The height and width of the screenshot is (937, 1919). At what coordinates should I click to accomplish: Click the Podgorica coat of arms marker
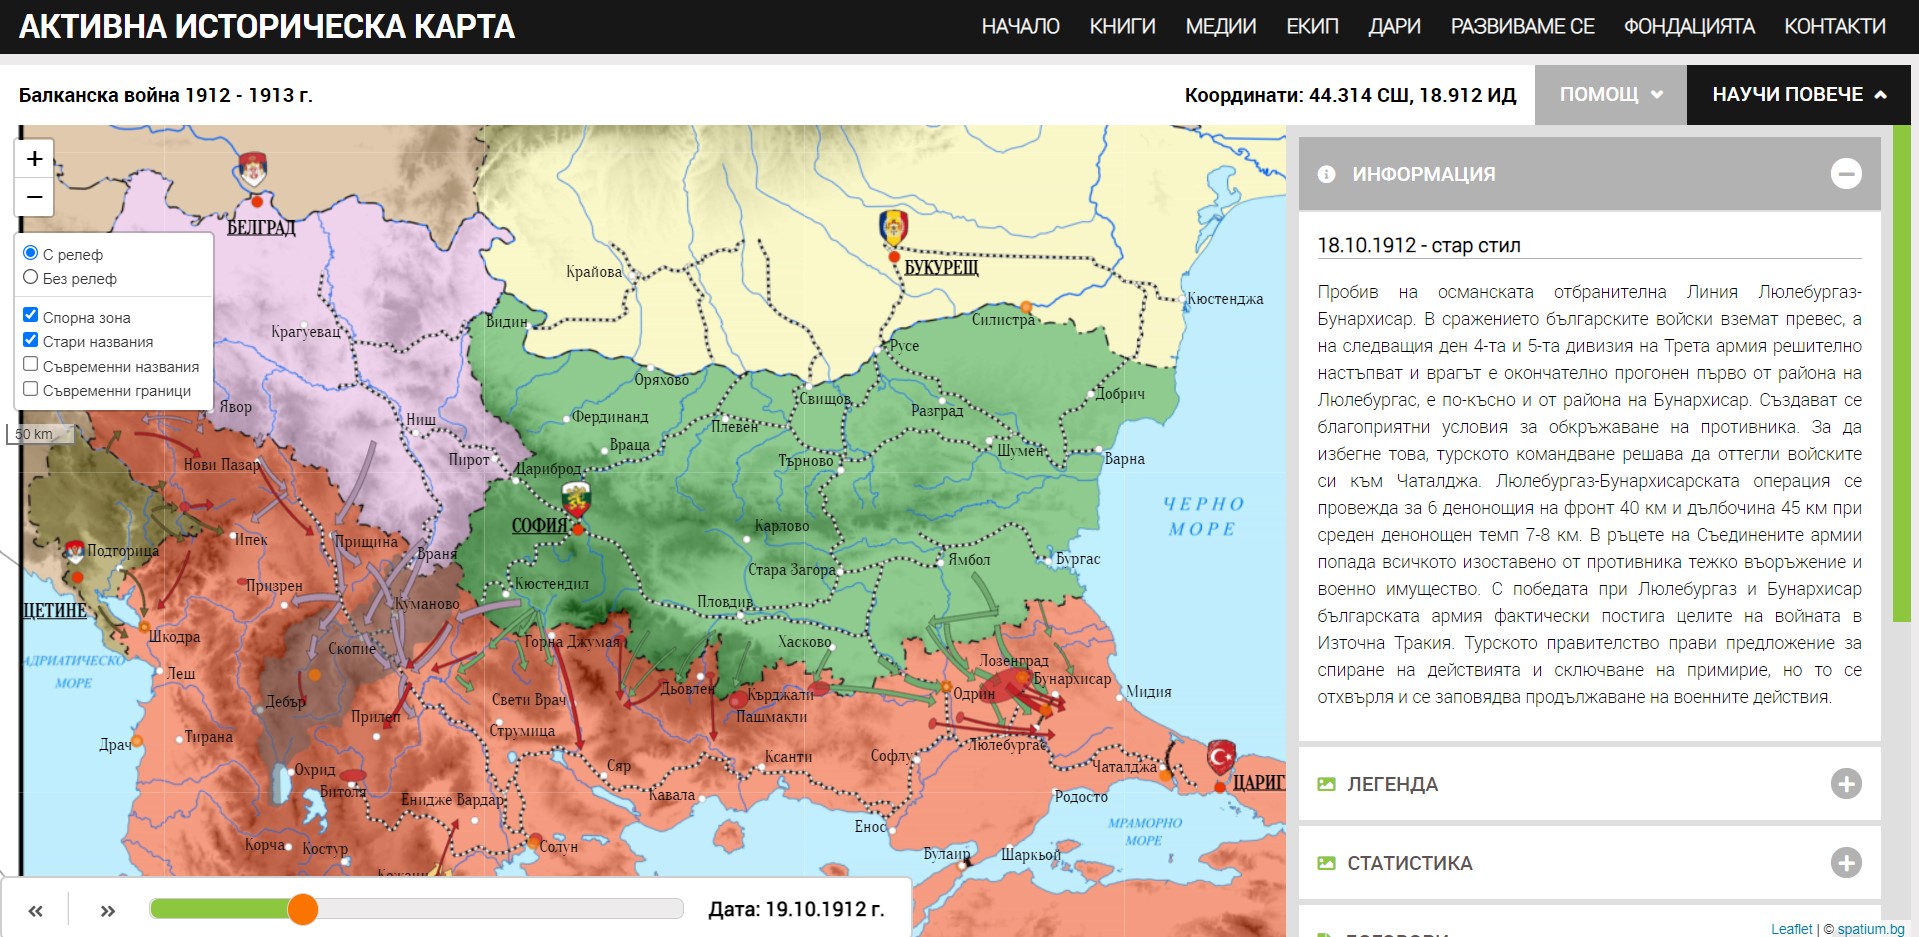(75, 553)
